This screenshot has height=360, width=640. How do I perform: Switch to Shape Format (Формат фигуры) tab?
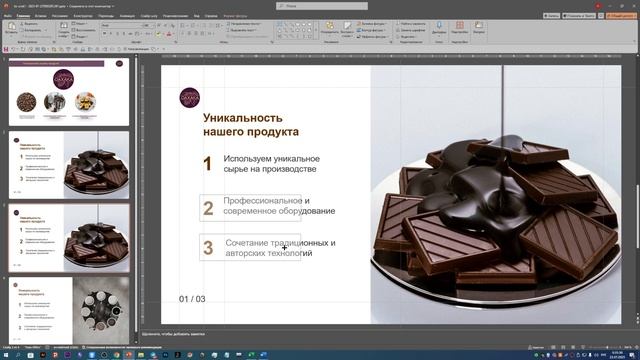tap(236, 16)
